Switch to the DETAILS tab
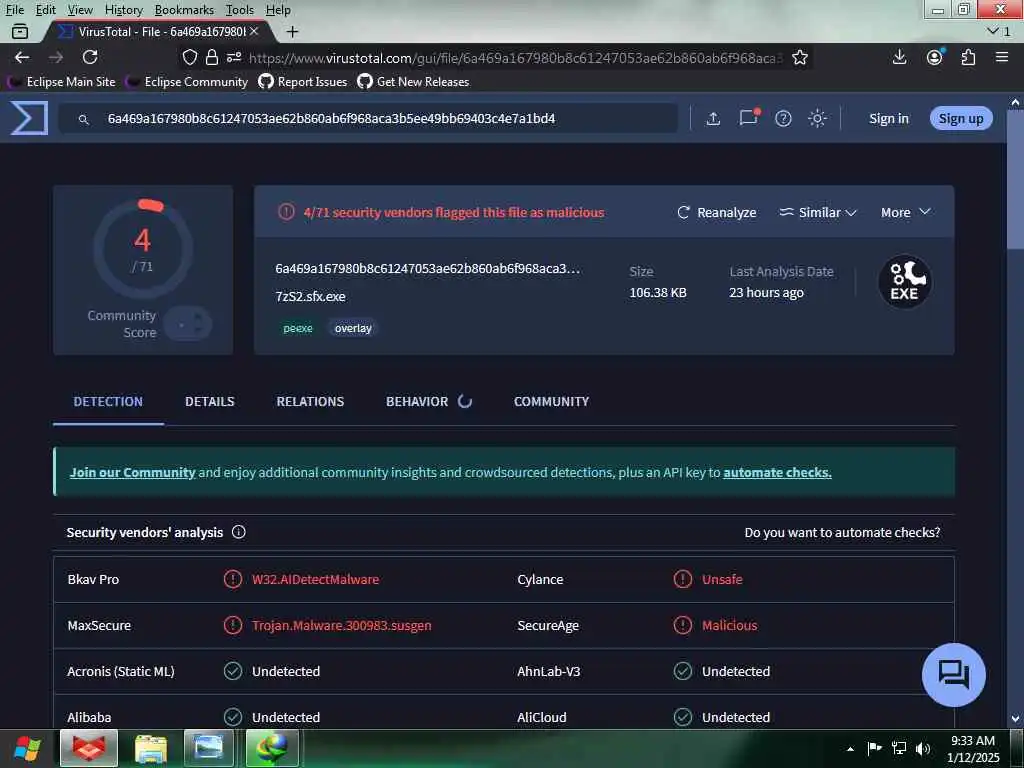 pos(210,401)
